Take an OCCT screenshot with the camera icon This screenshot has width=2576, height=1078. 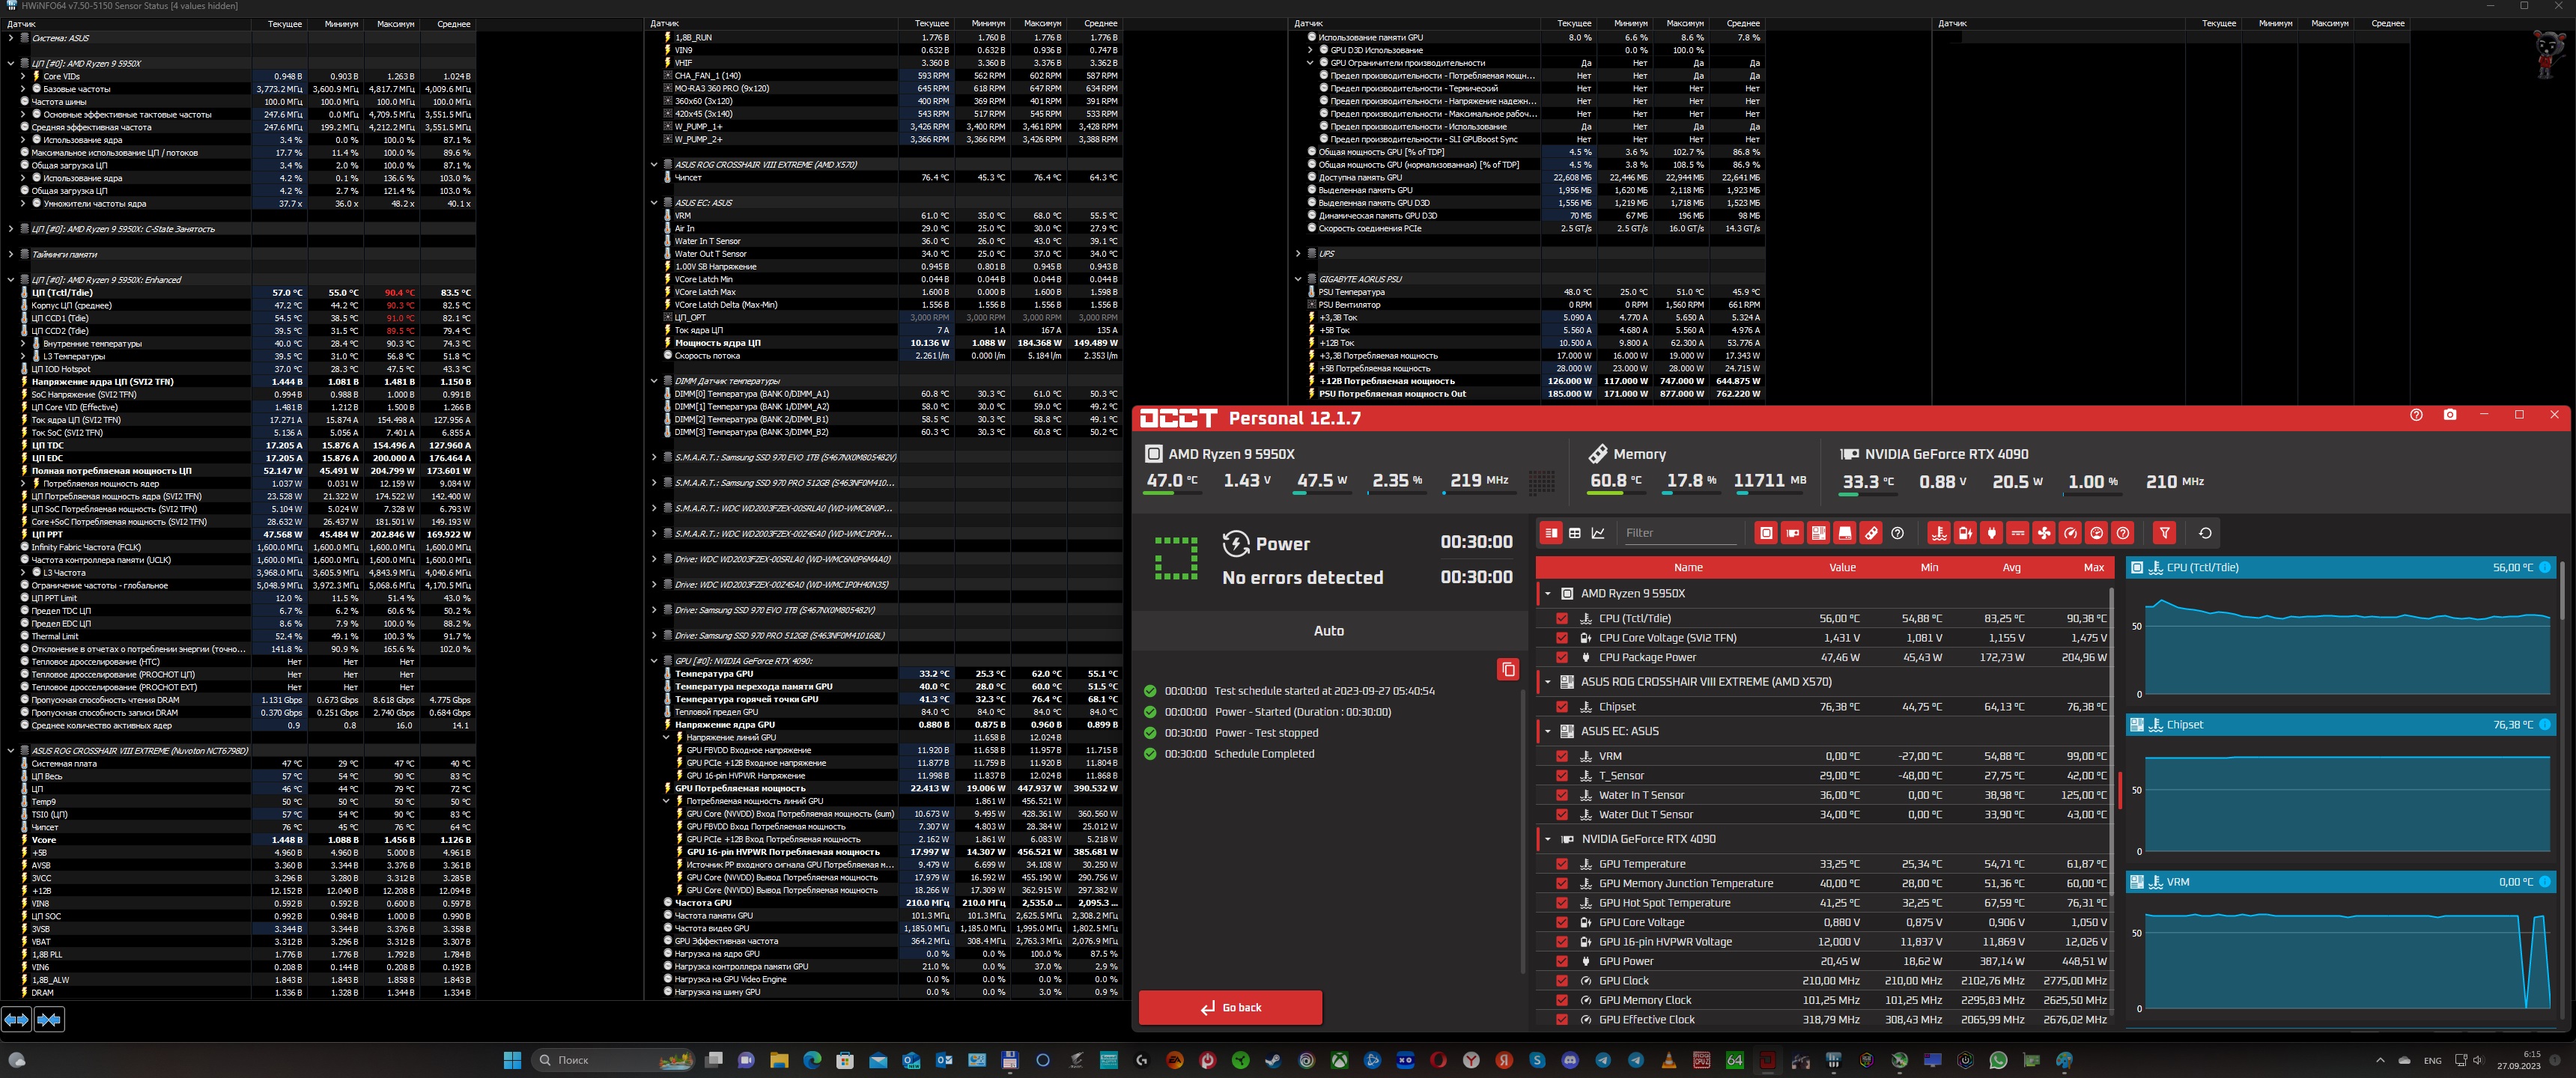[x=2450, y=415]
